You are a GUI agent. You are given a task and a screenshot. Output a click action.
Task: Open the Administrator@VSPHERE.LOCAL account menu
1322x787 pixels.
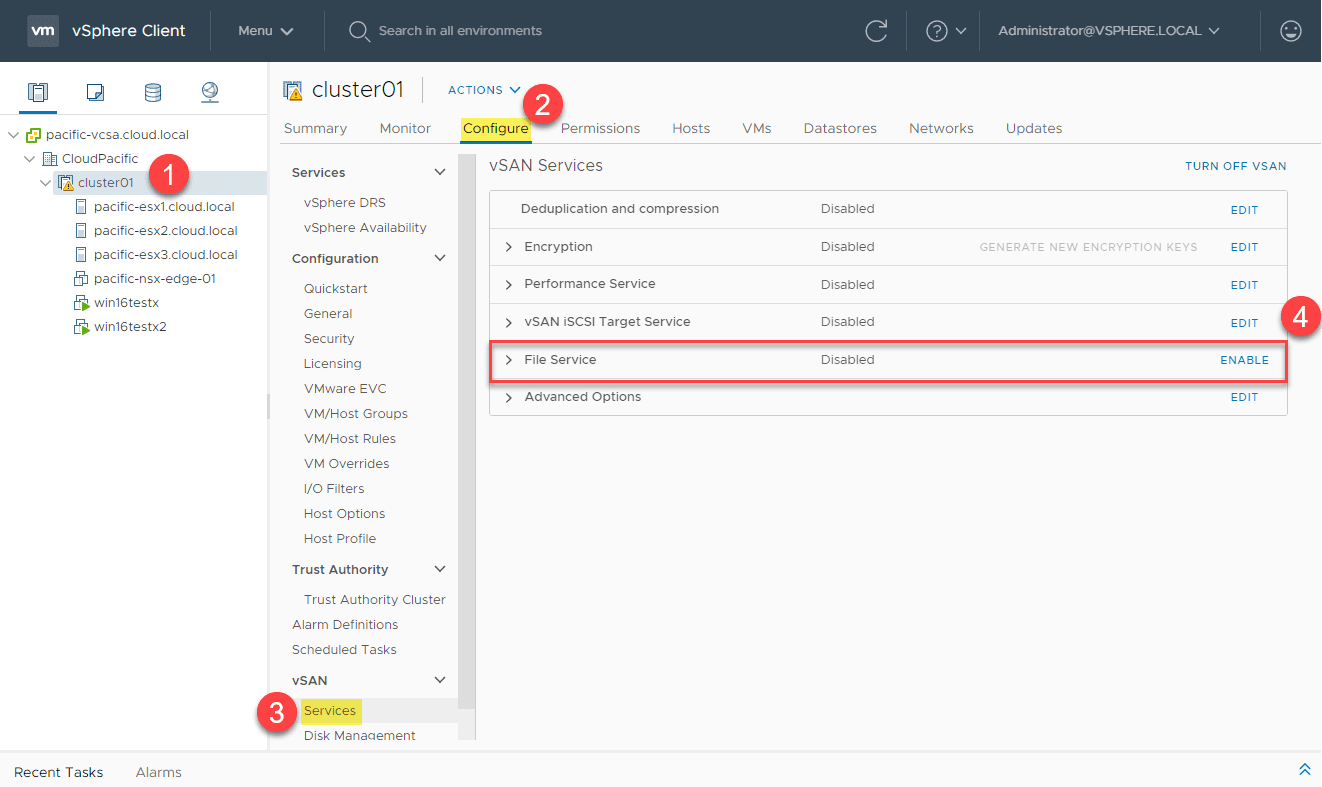pos(1106,30)
